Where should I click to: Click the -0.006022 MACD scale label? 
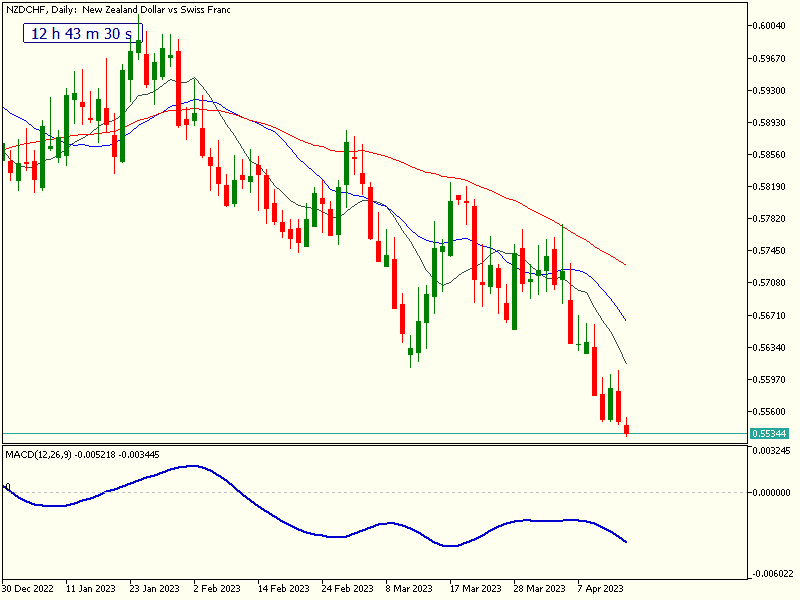pos(770,573)
